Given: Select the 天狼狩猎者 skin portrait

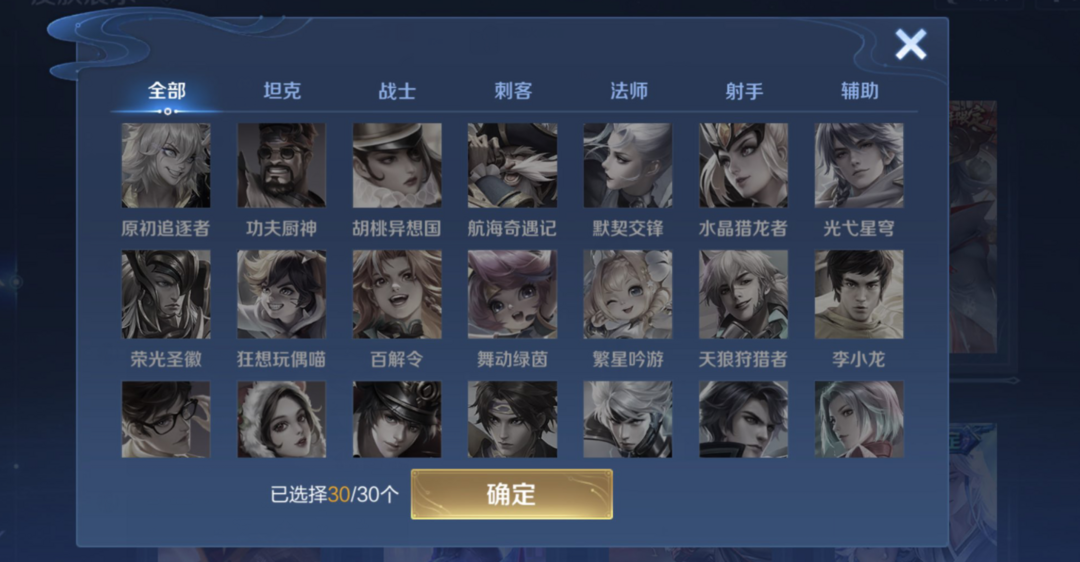Looking at the screenshot, I should click(x=744, y=294).
